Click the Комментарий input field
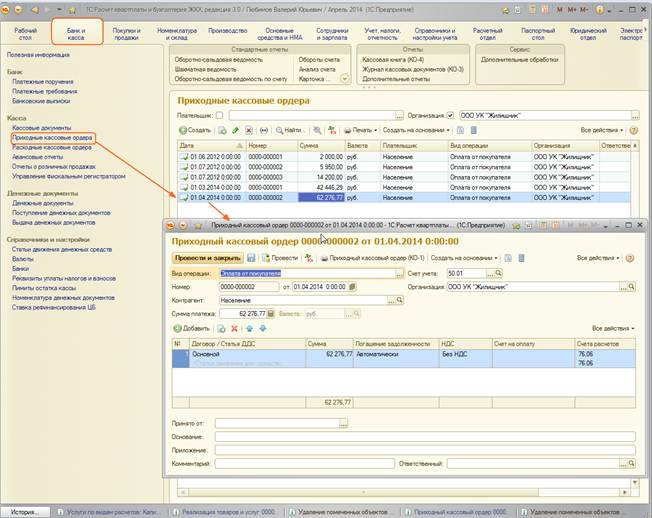This screenshot has height=518, width=652. (304, 463)
